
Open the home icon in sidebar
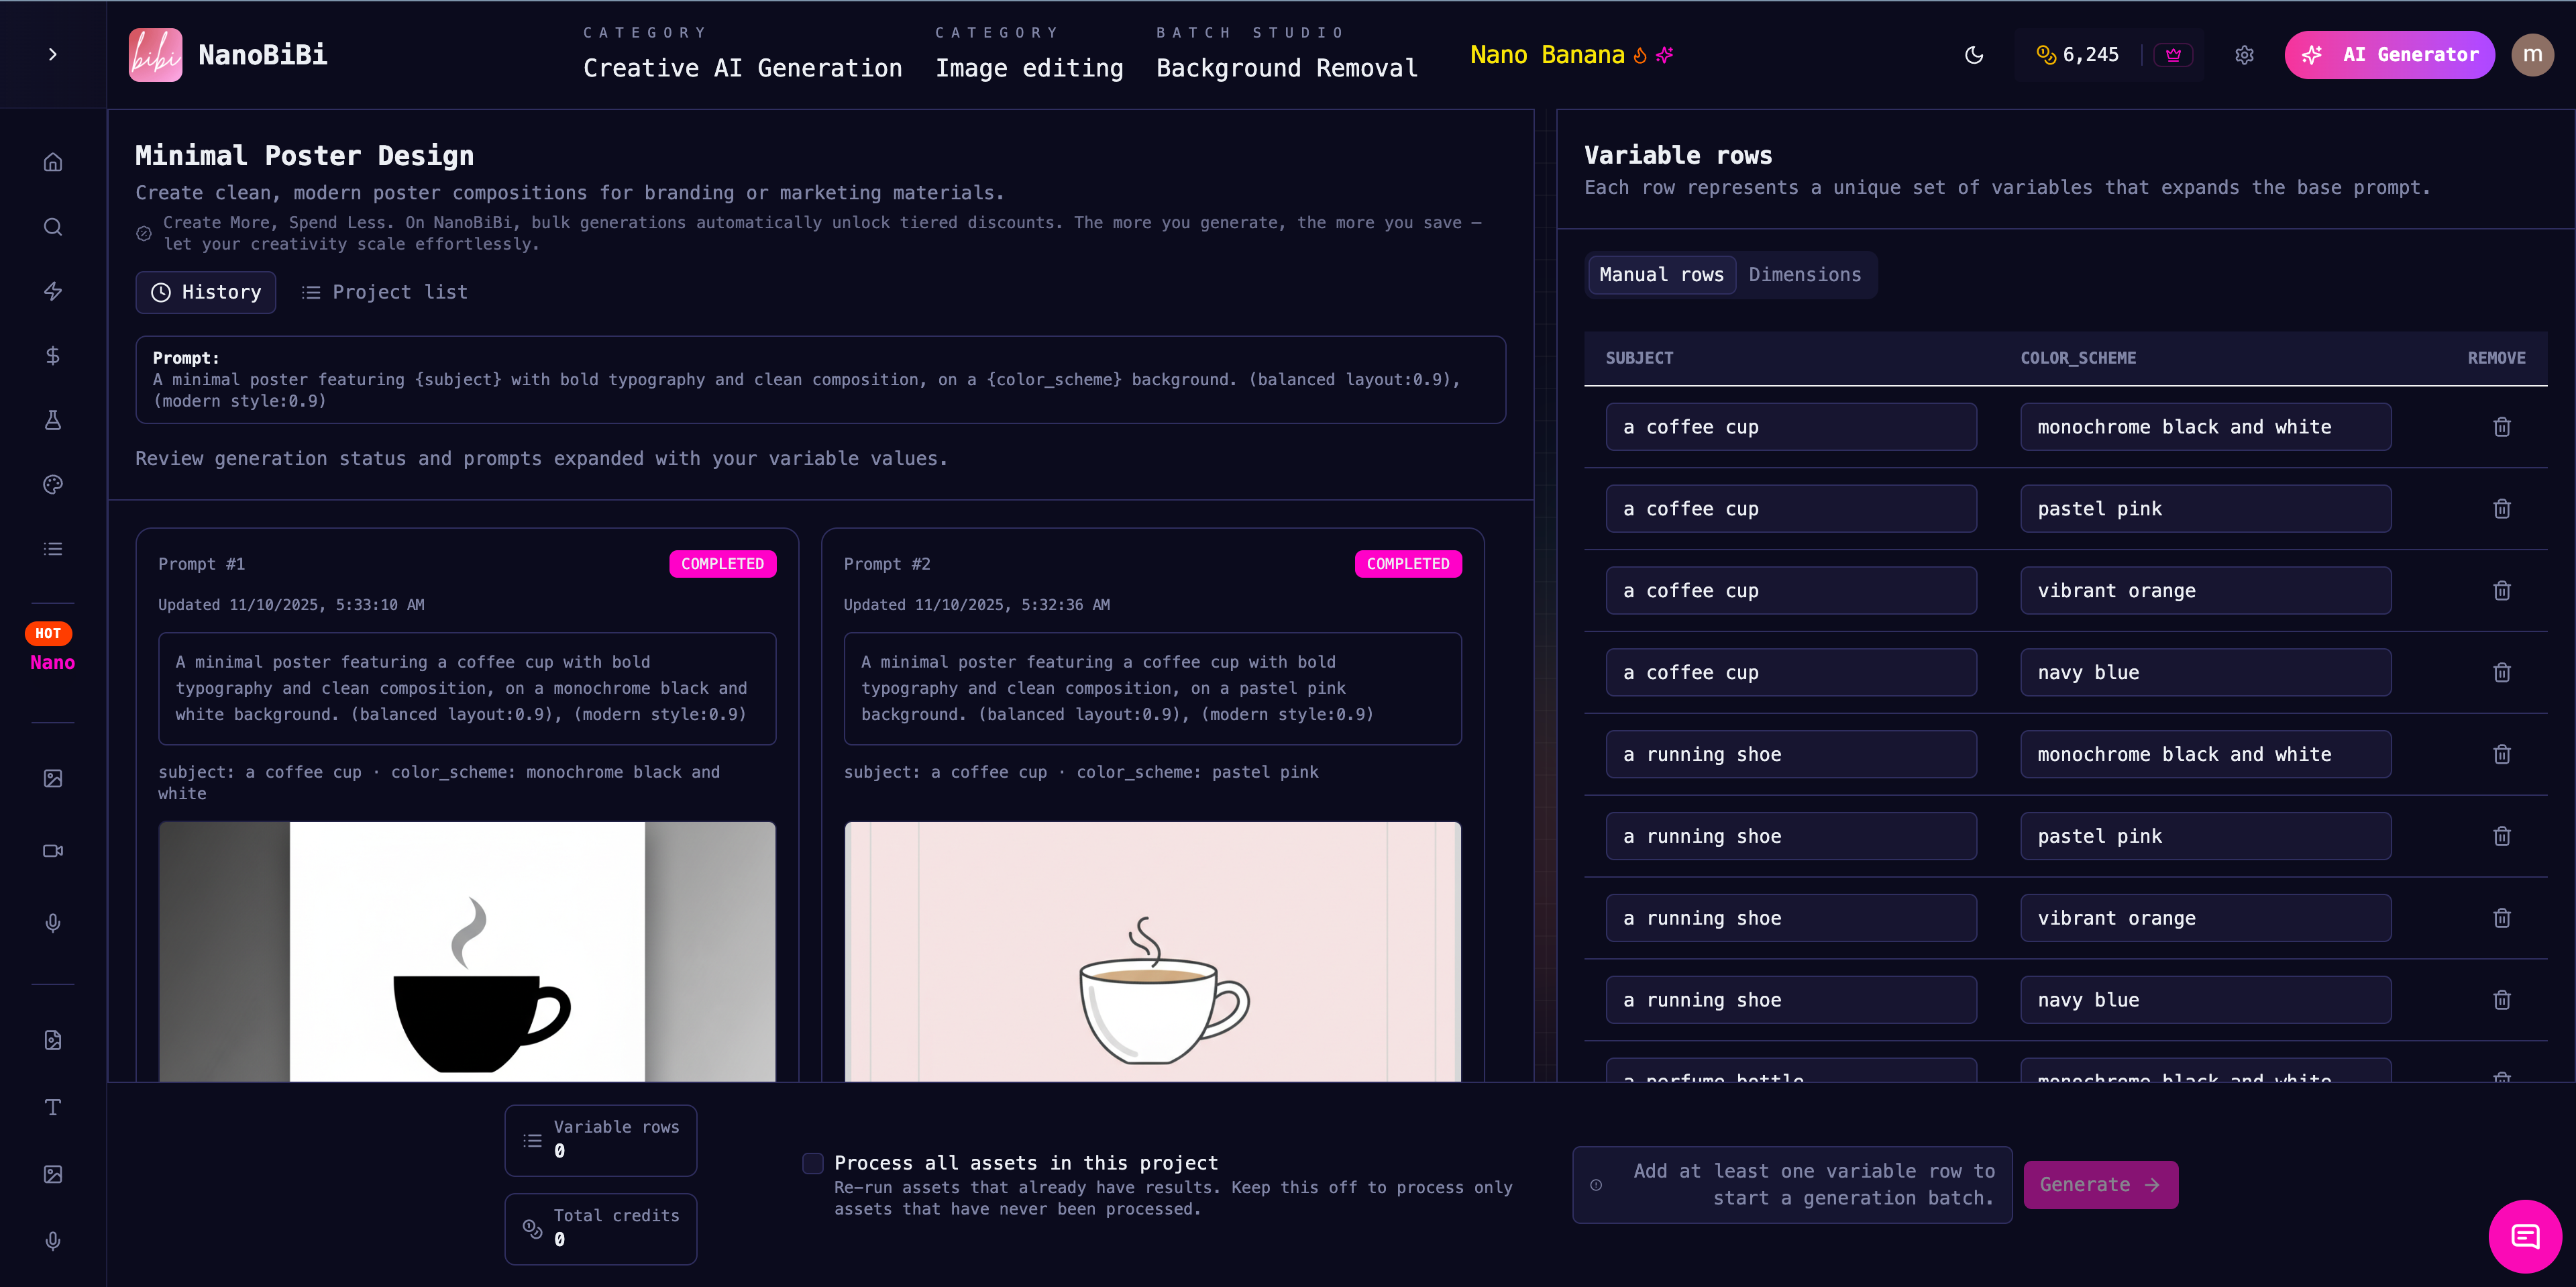coord(53,162)
